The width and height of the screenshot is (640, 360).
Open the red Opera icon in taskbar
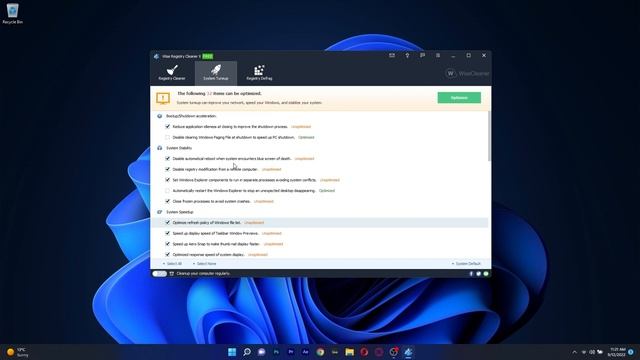364,352
